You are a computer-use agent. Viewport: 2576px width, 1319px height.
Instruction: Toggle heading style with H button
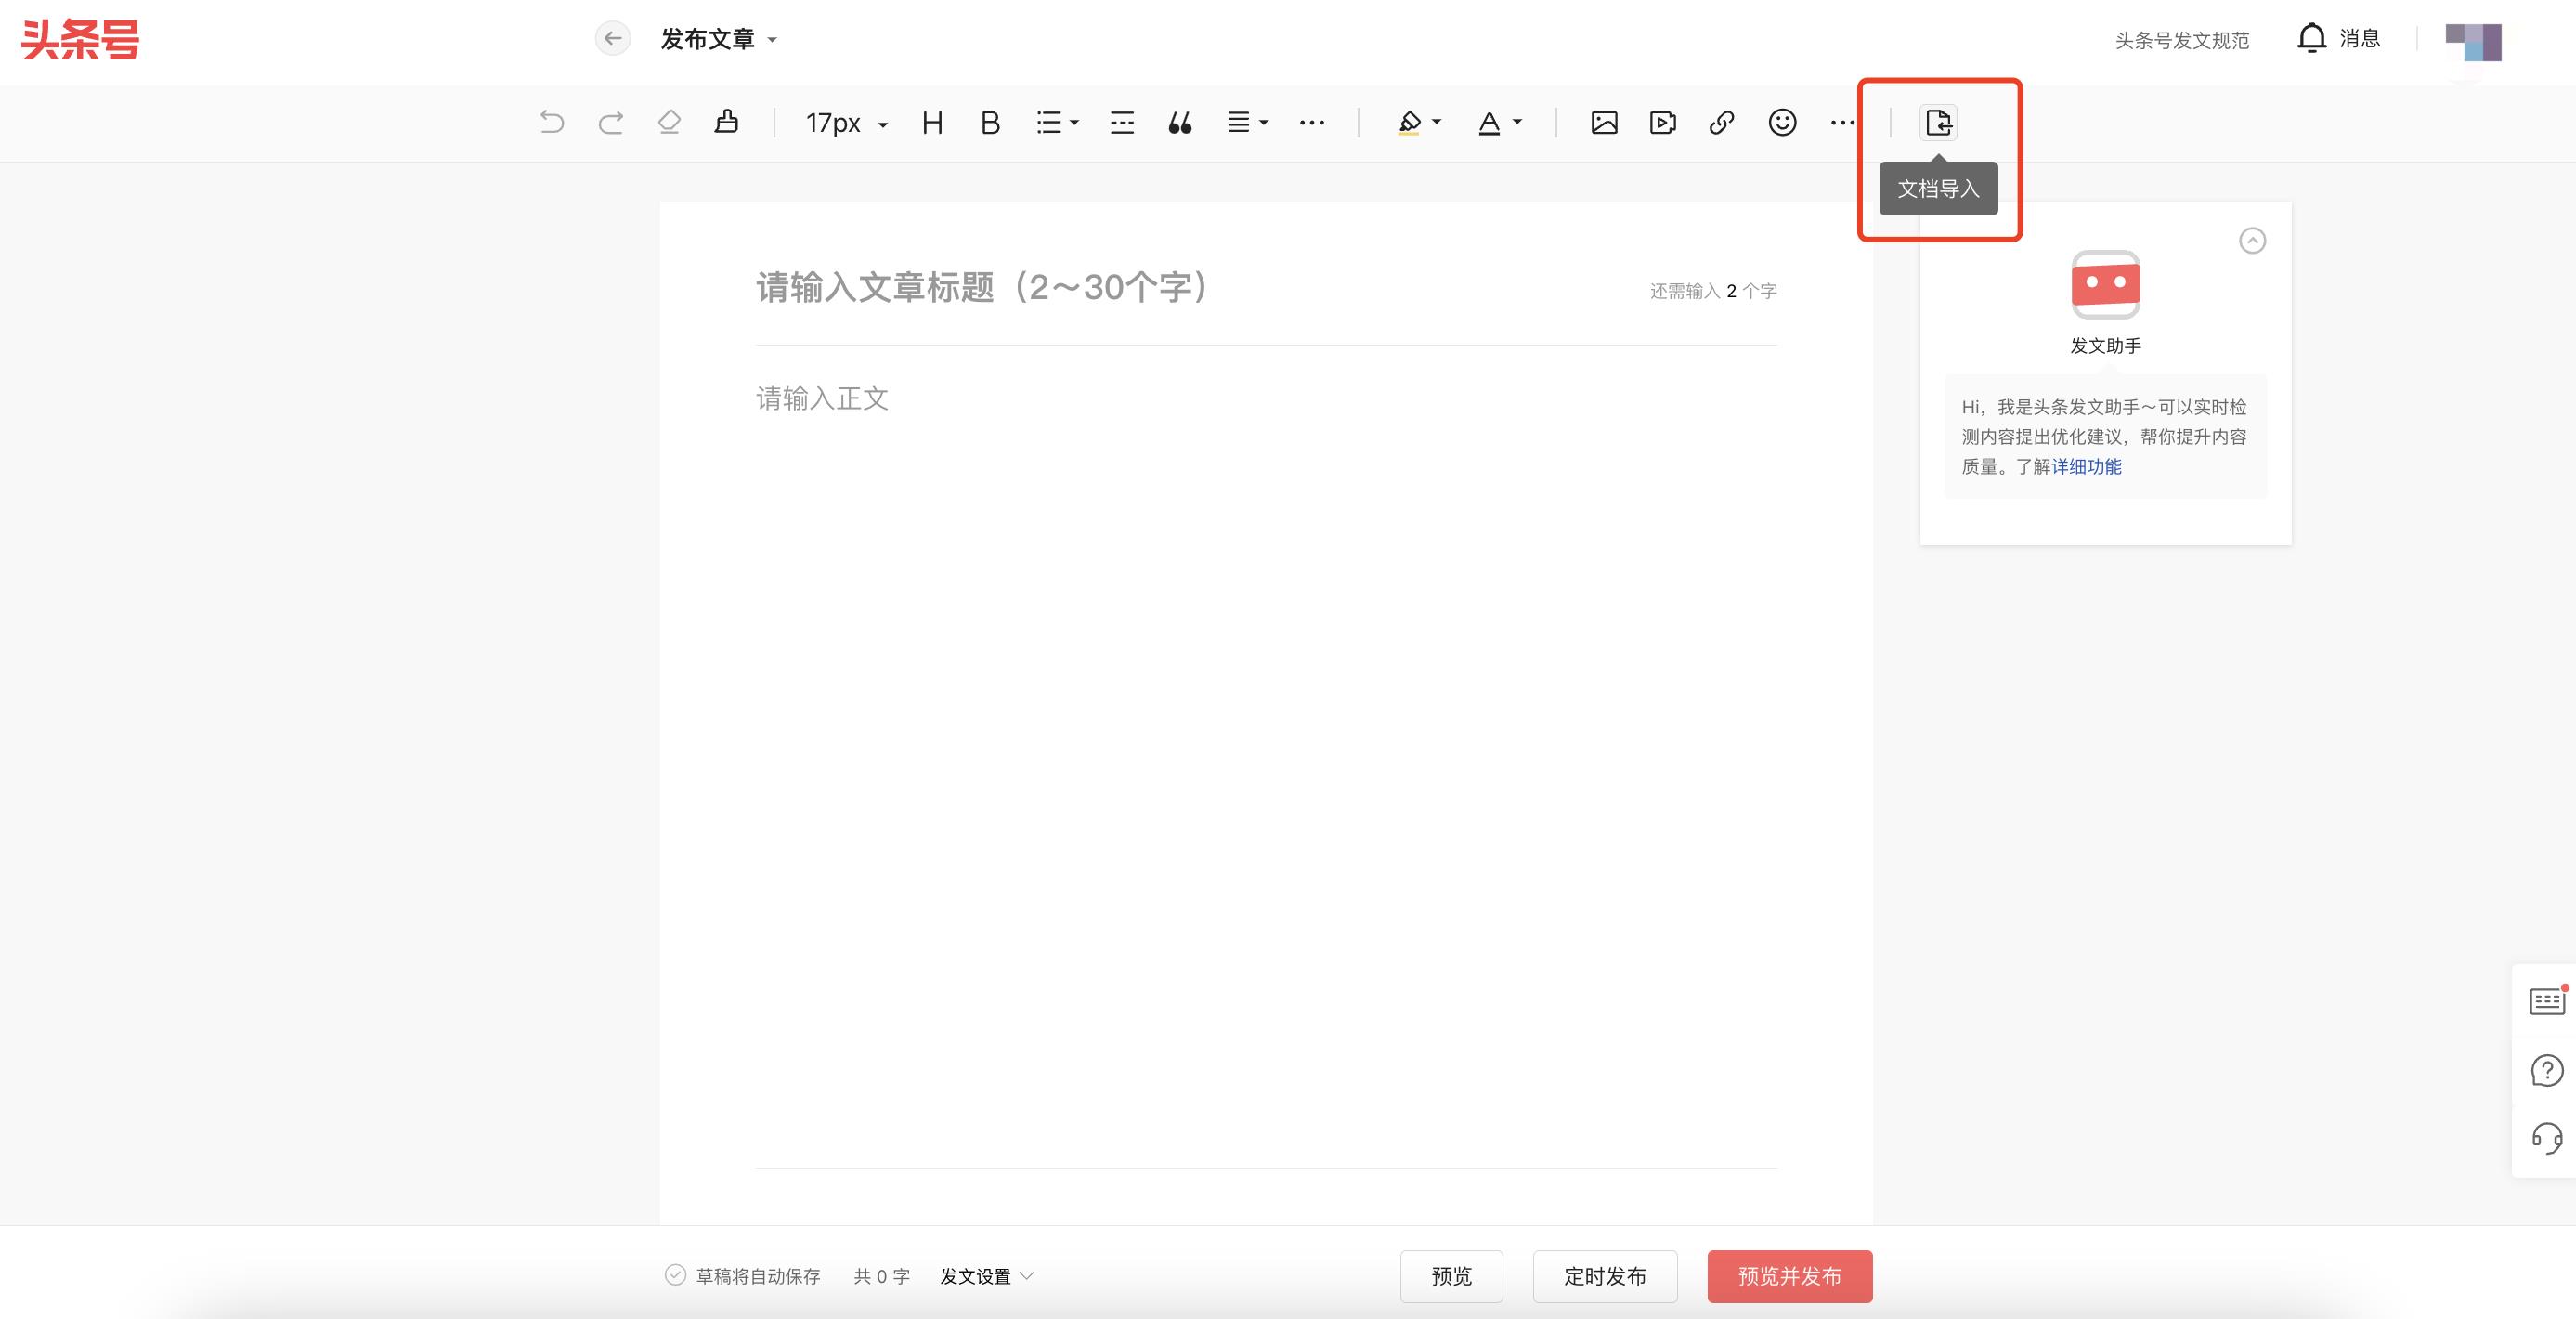(932, 122)
